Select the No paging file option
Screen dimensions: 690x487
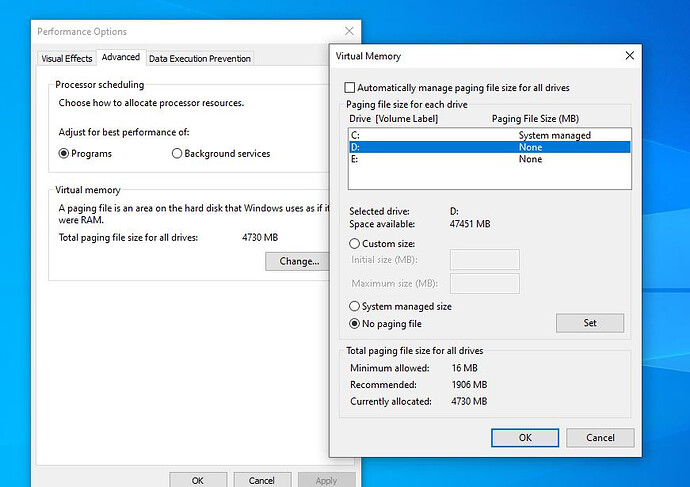pos(355,324)
